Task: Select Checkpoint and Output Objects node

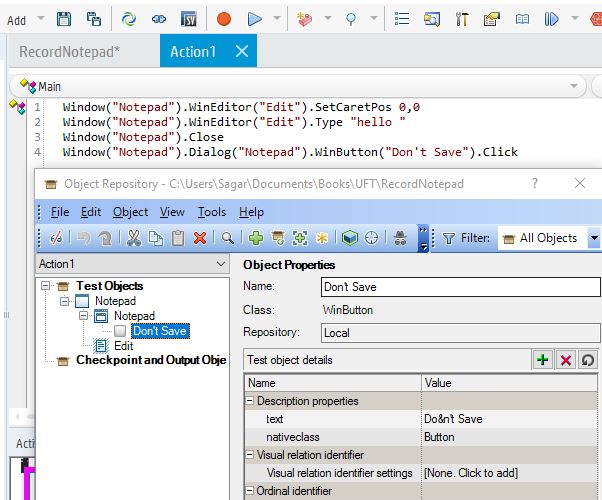Action: click(x=151, y=360)
